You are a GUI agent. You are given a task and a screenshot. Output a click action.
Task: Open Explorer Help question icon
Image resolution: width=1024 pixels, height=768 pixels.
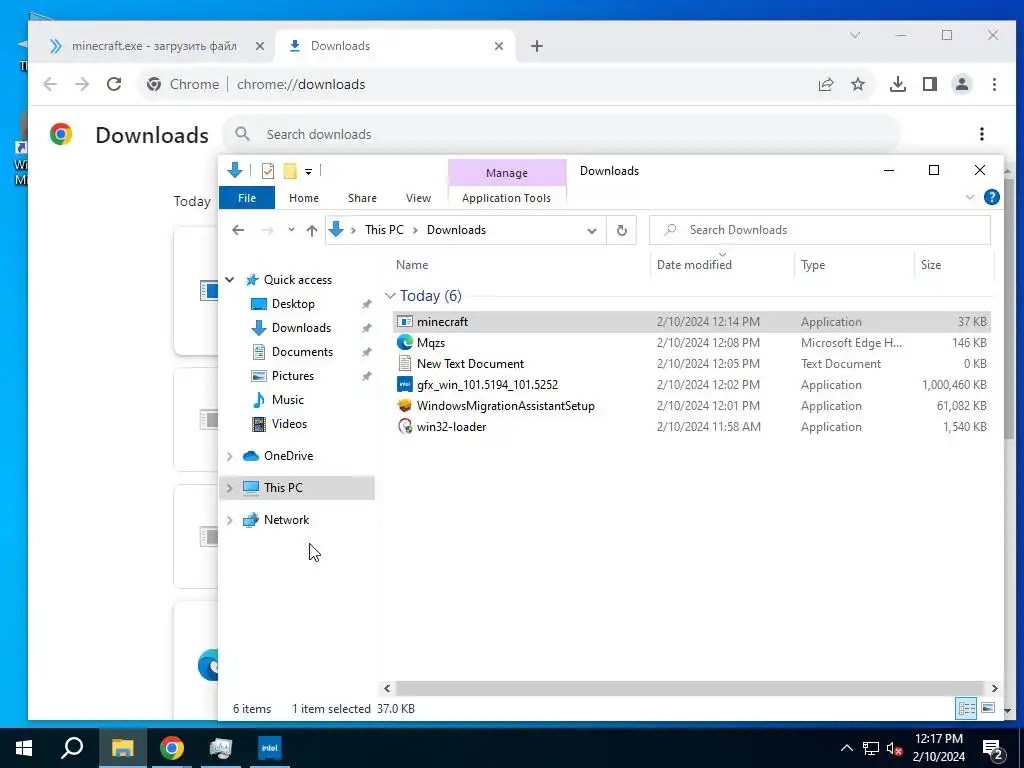[x=991, y=197]
